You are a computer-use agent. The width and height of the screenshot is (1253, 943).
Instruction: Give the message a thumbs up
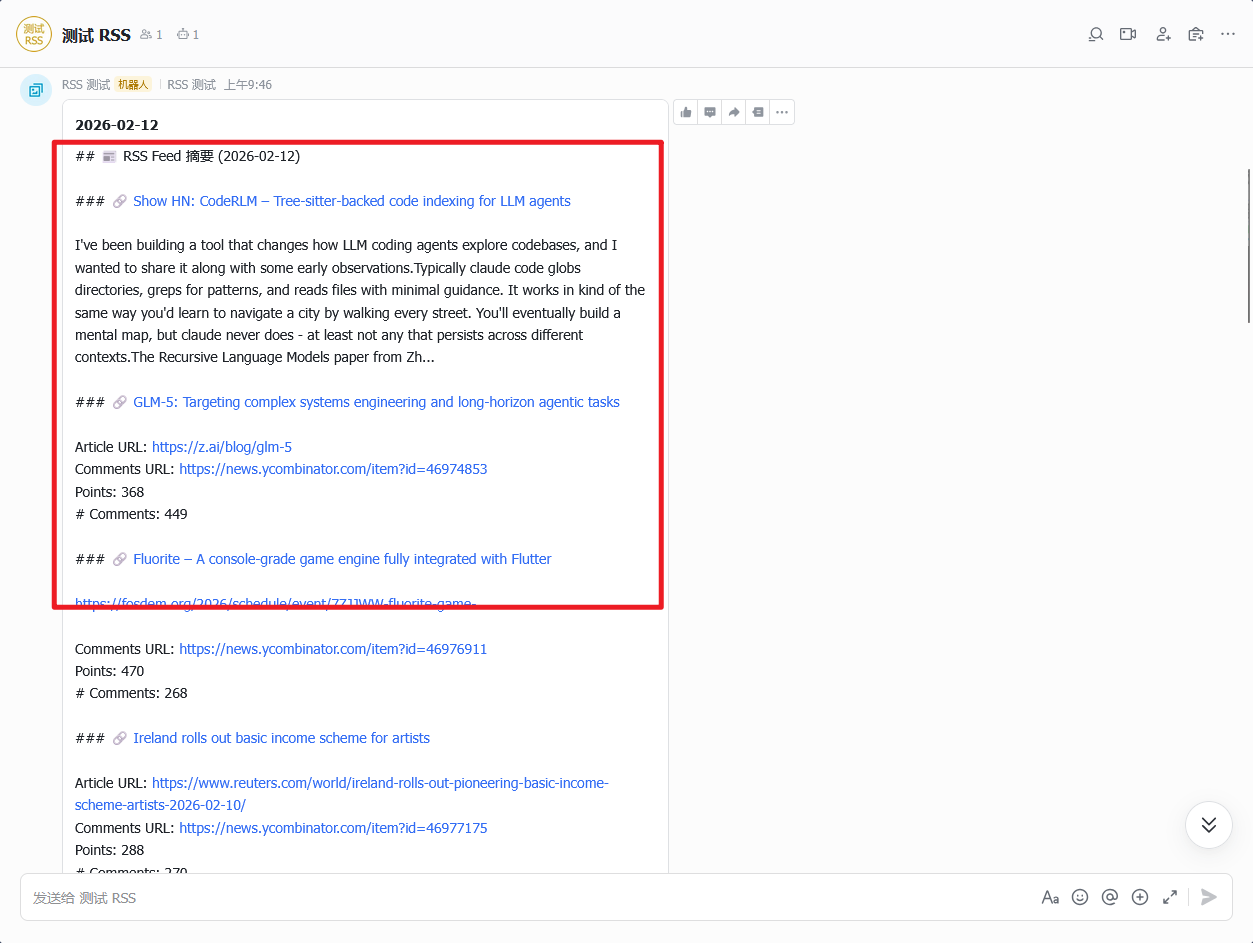point(686,112)
